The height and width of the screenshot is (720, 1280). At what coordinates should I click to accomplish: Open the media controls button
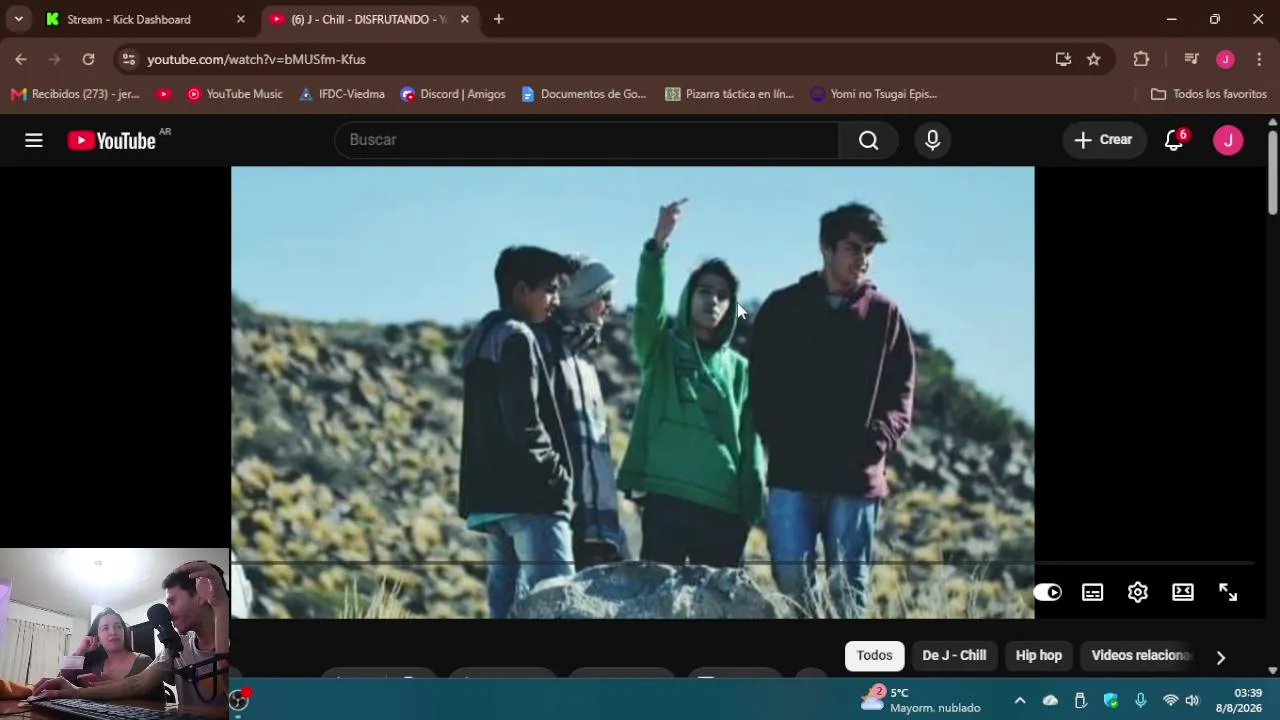[x=1191, y=59]
